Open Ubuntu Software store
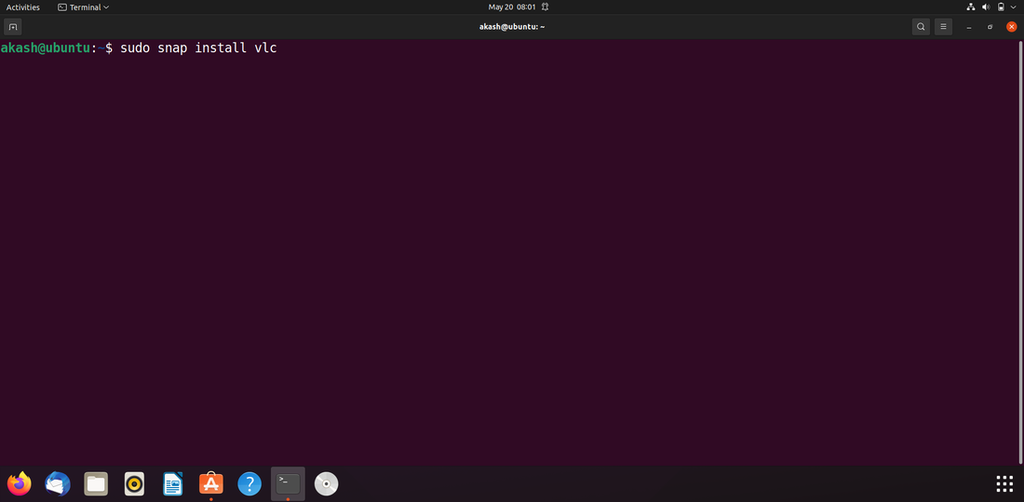1024x502 pixels. pyautogui.click(x=211, y=484)
